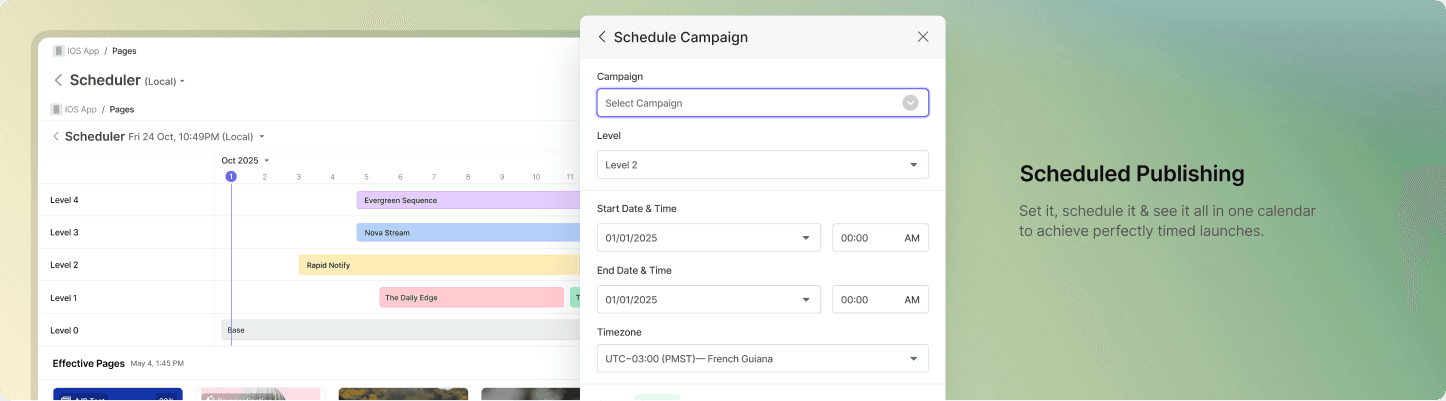Viewport: 1446px width, 401px height.
Task: Click the Start time 00:00 AM field
Action: coord(880,238)
